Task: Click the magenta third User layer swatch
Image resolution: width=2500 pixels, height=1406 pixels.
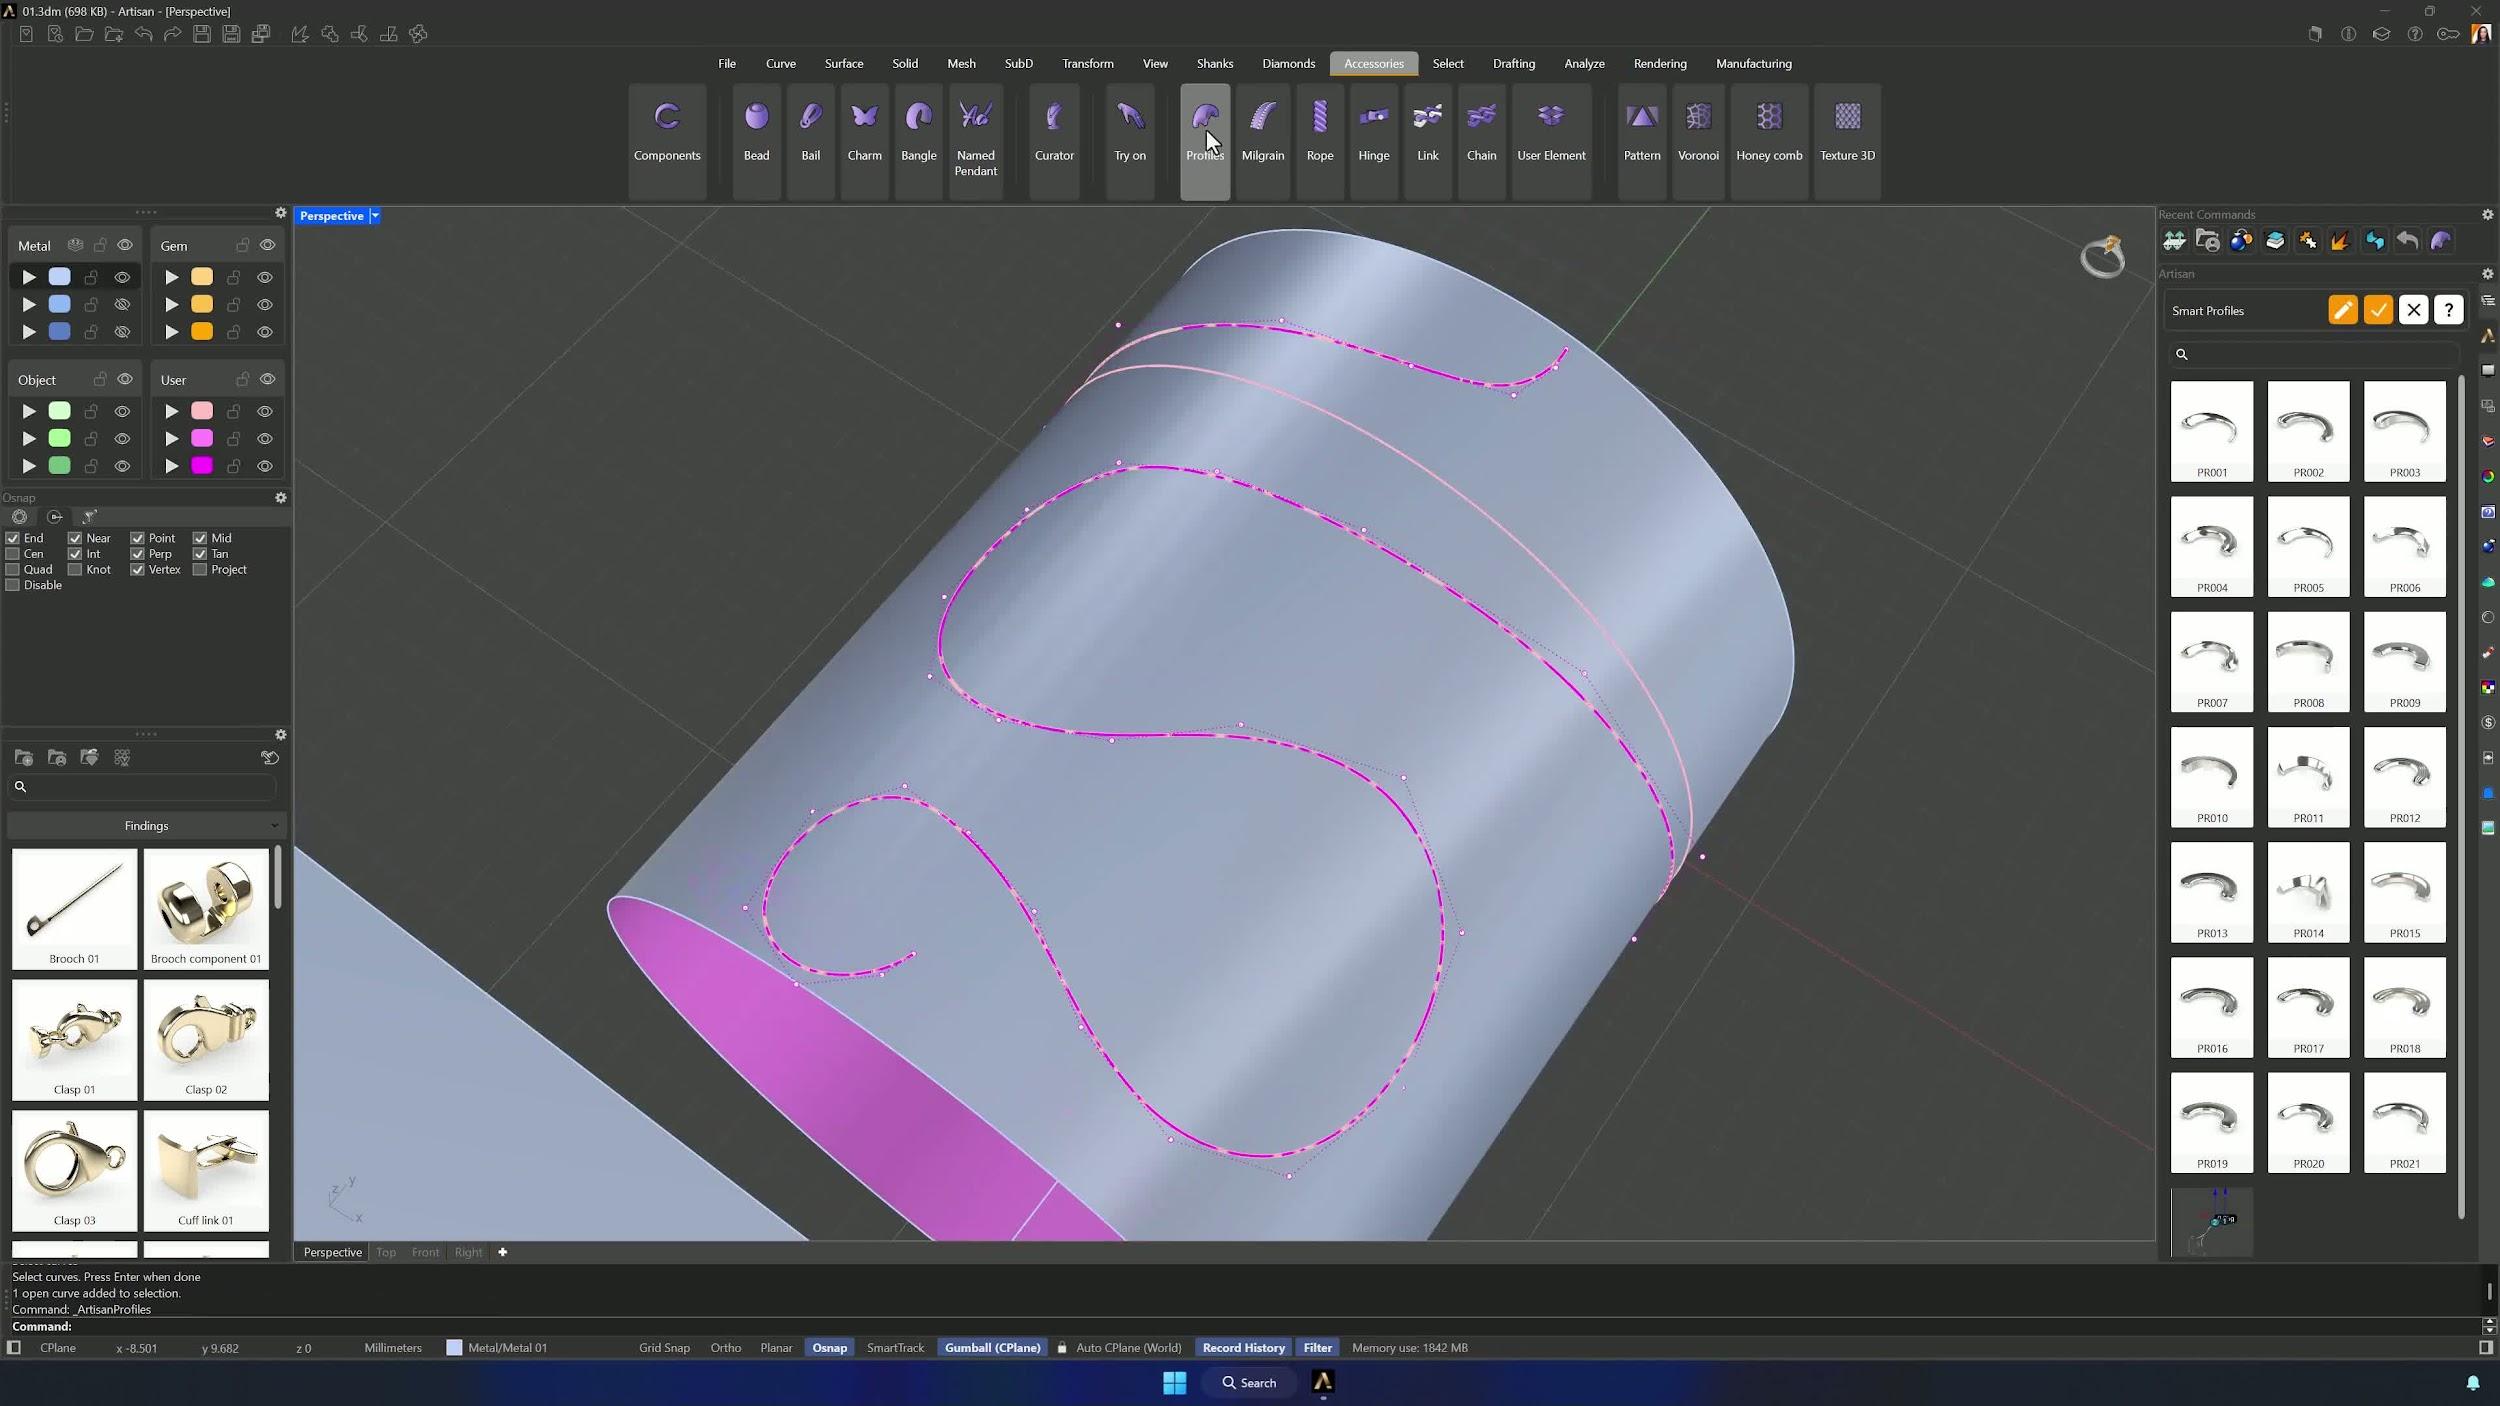Action: [202, 466]
